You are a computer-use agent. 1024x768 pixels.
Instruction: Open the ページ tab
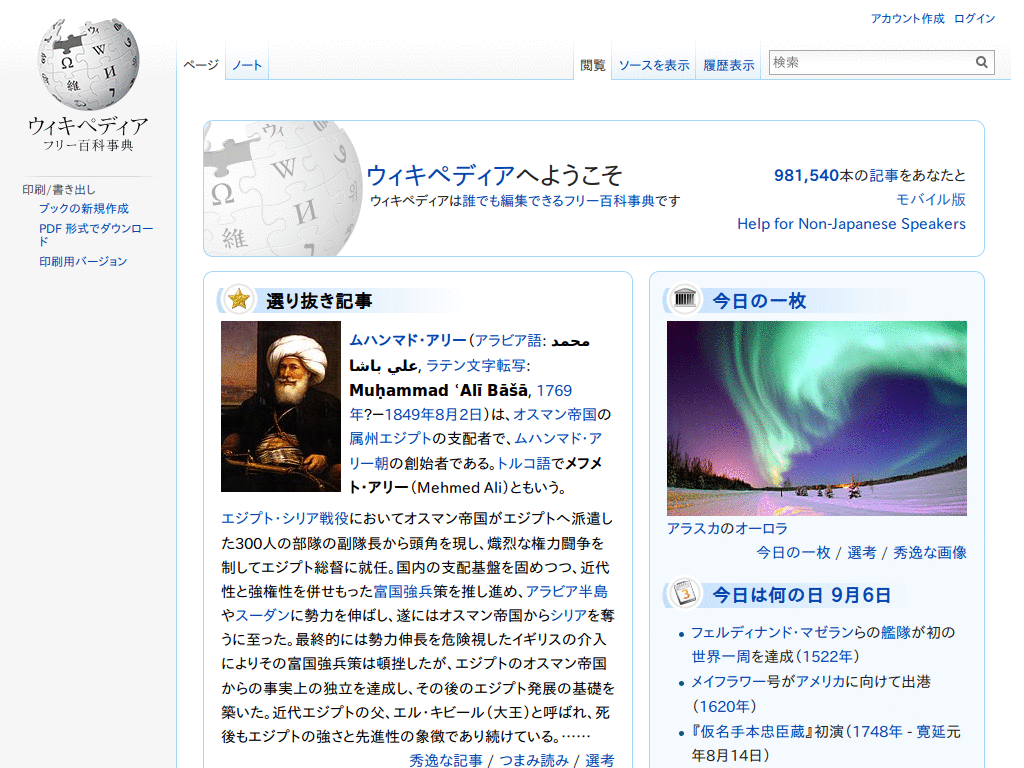(x=200, y=65)
